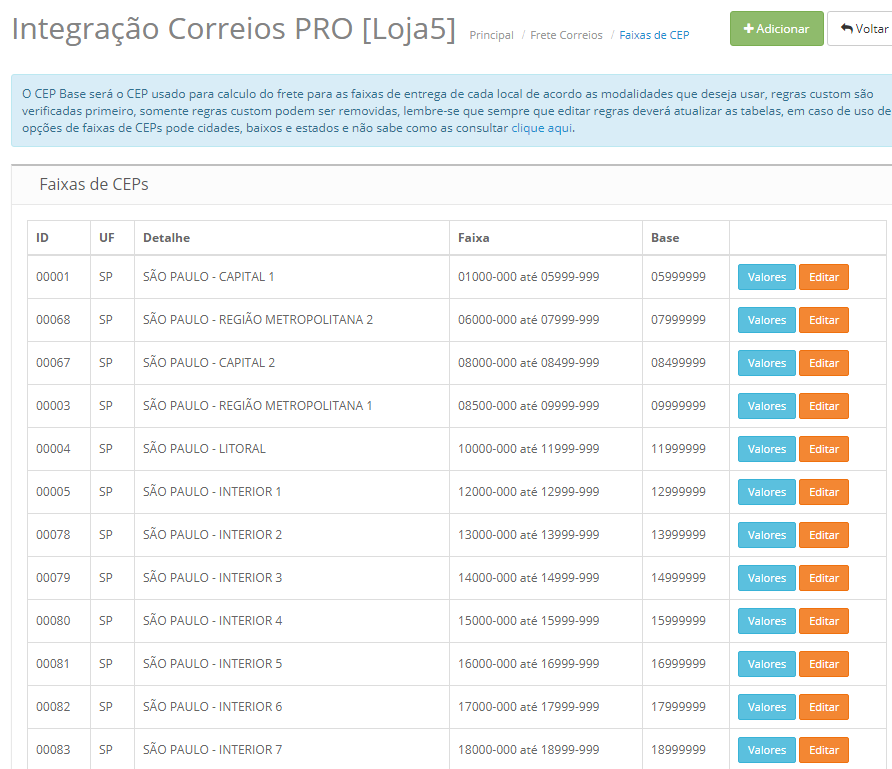Follow the 'clique aqui' help link
This screenshot has width=892, height=769.
[541, 128]
